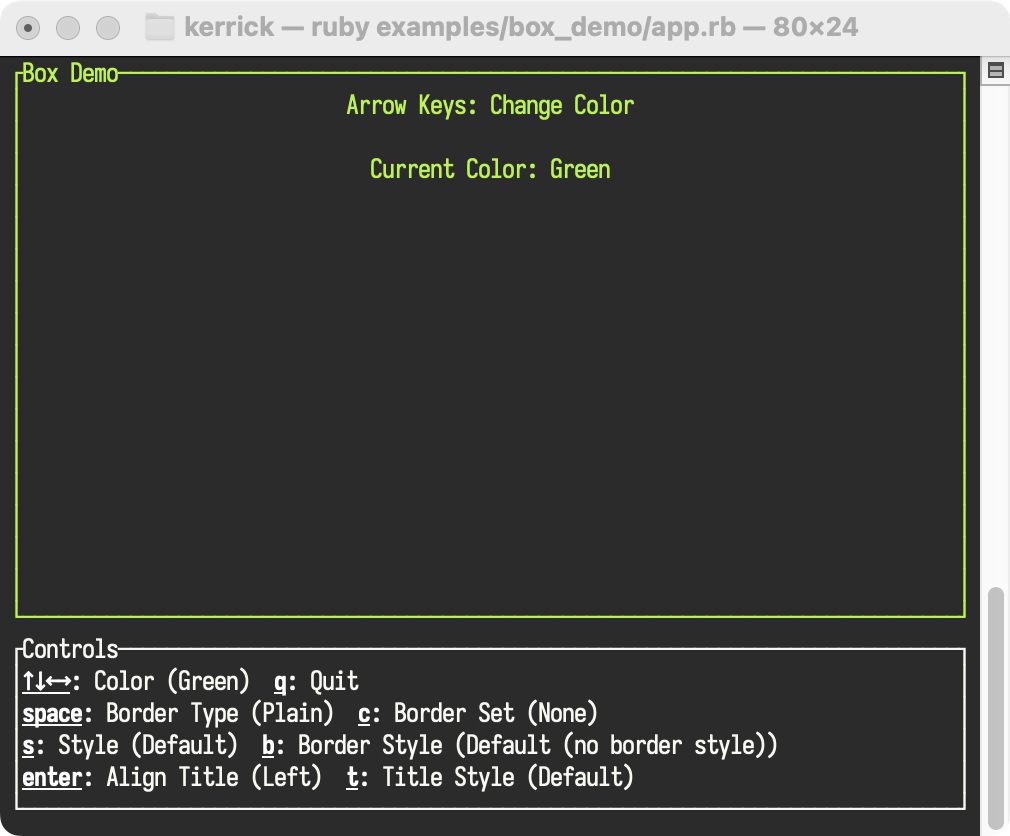Click 'enter: Align Title (Left)' hint
The width and height of the screenshot is (1010, 836).
[x=172, y=777]
